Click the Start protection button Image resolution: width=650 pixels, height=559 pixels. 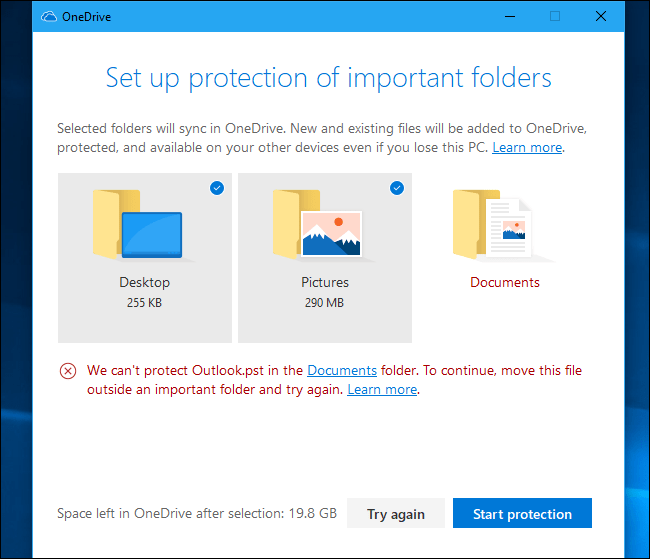(522, 514)
